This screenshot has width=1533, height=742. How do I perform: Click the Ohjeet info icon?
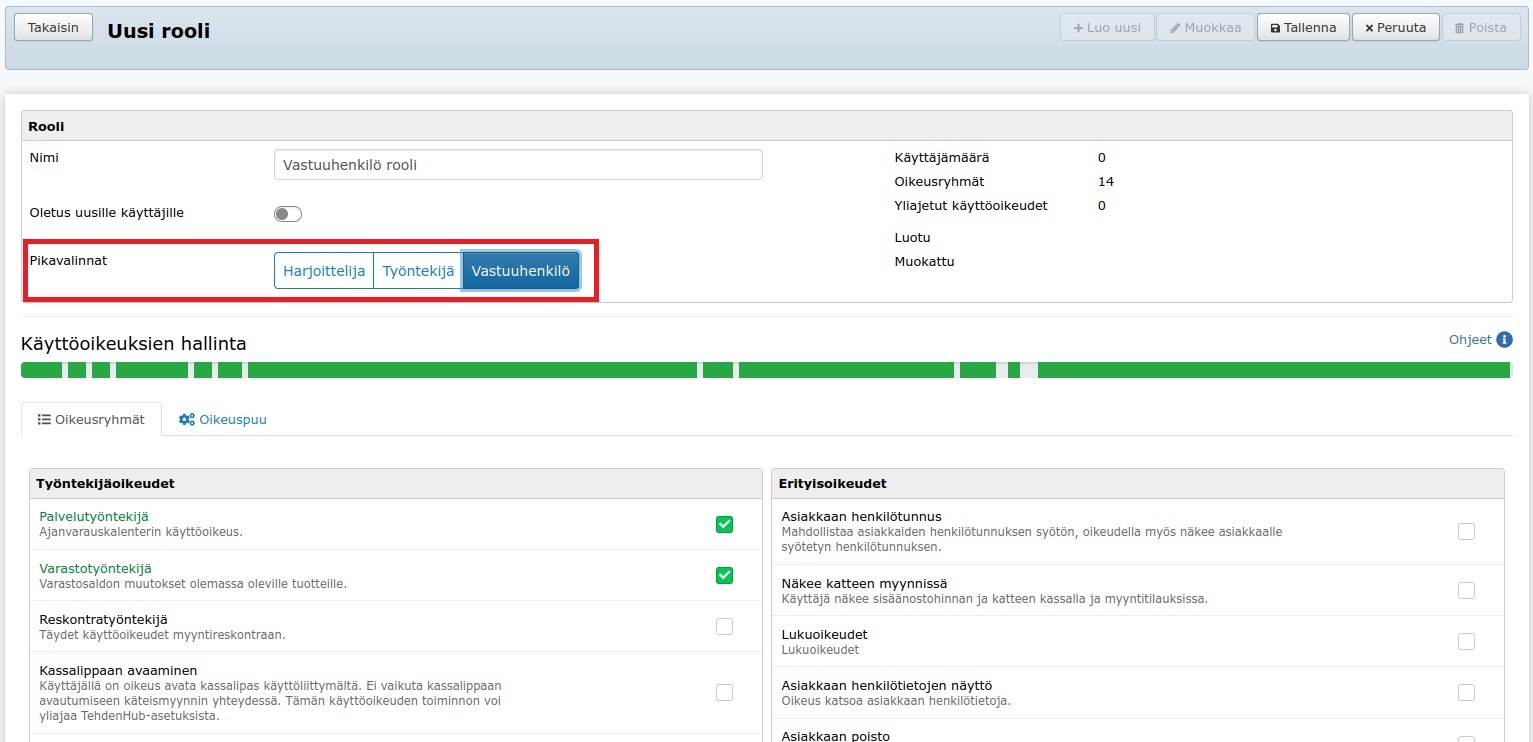[x=1504, y=340]
